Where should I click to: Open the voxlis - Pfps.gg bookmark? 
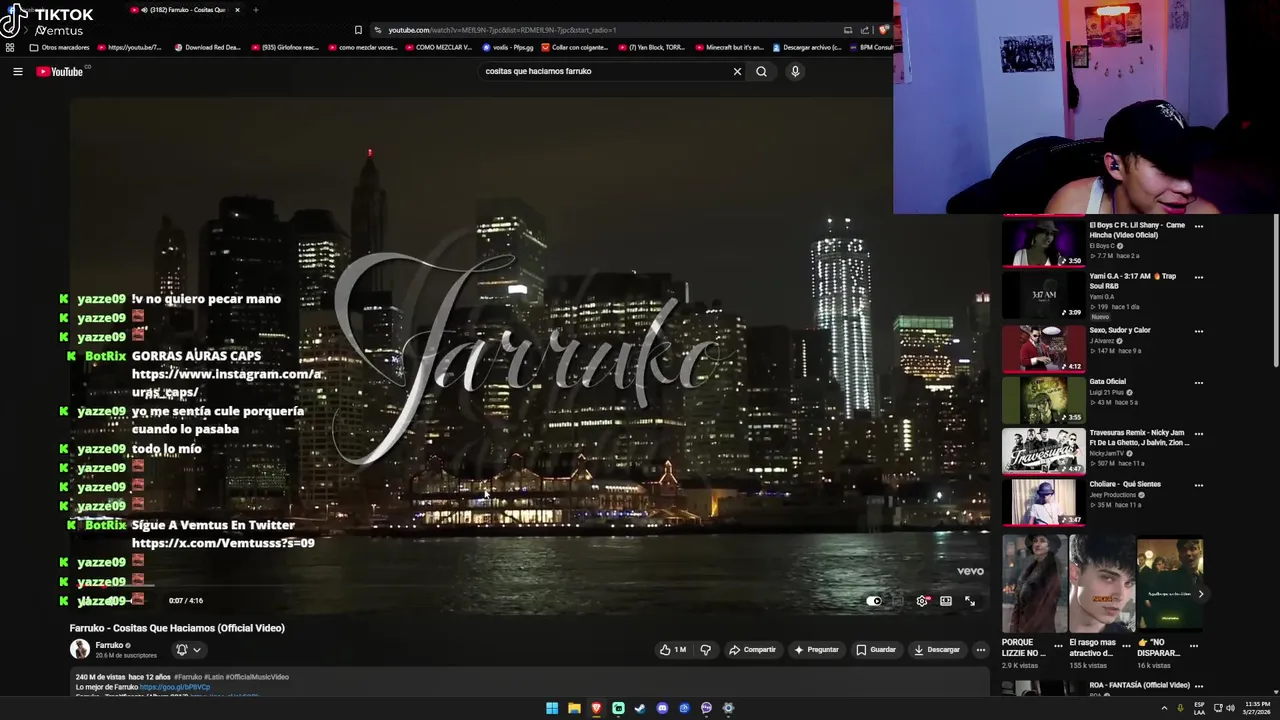click(508, 47)
